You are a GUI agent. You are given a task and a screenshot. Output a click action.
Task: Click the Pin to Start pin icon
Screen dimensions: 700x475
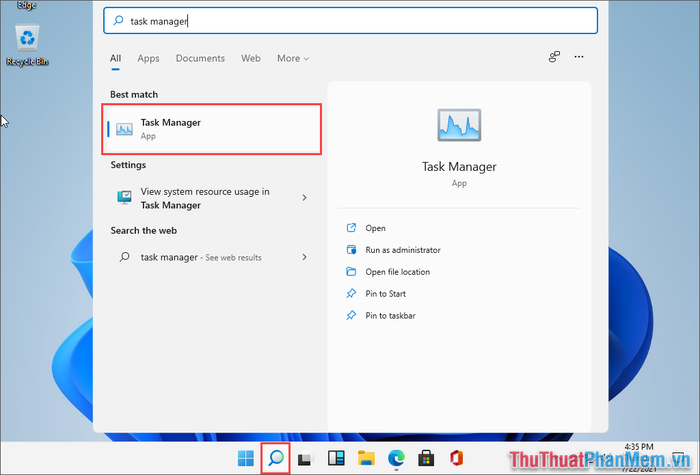coord(351,293)
